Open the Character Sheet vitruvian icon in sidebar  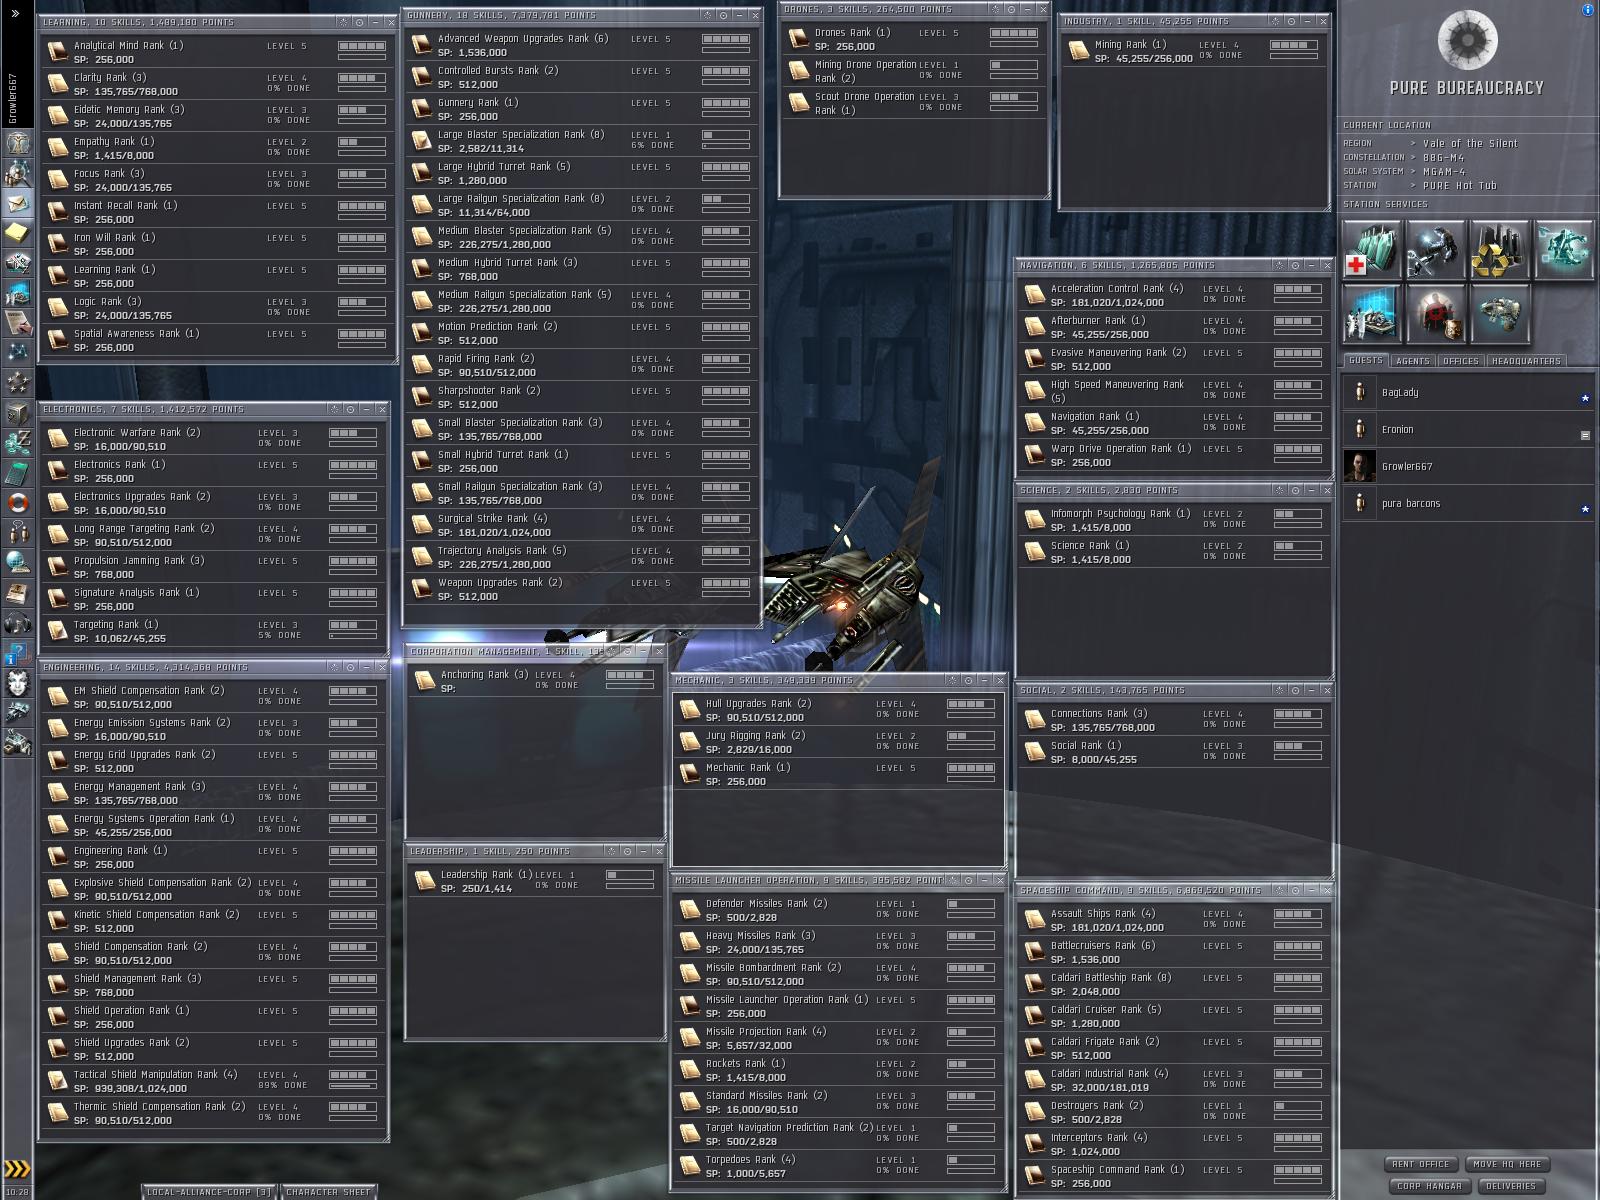[x=18, y=145]
